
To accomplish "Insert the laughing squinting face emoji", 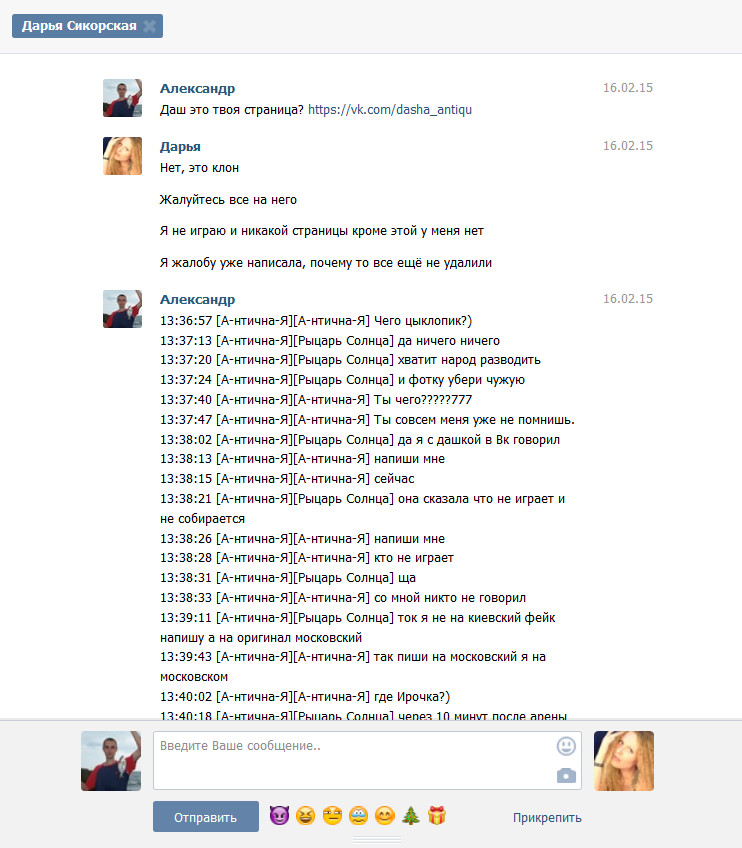I will click(x=306, y=815).
